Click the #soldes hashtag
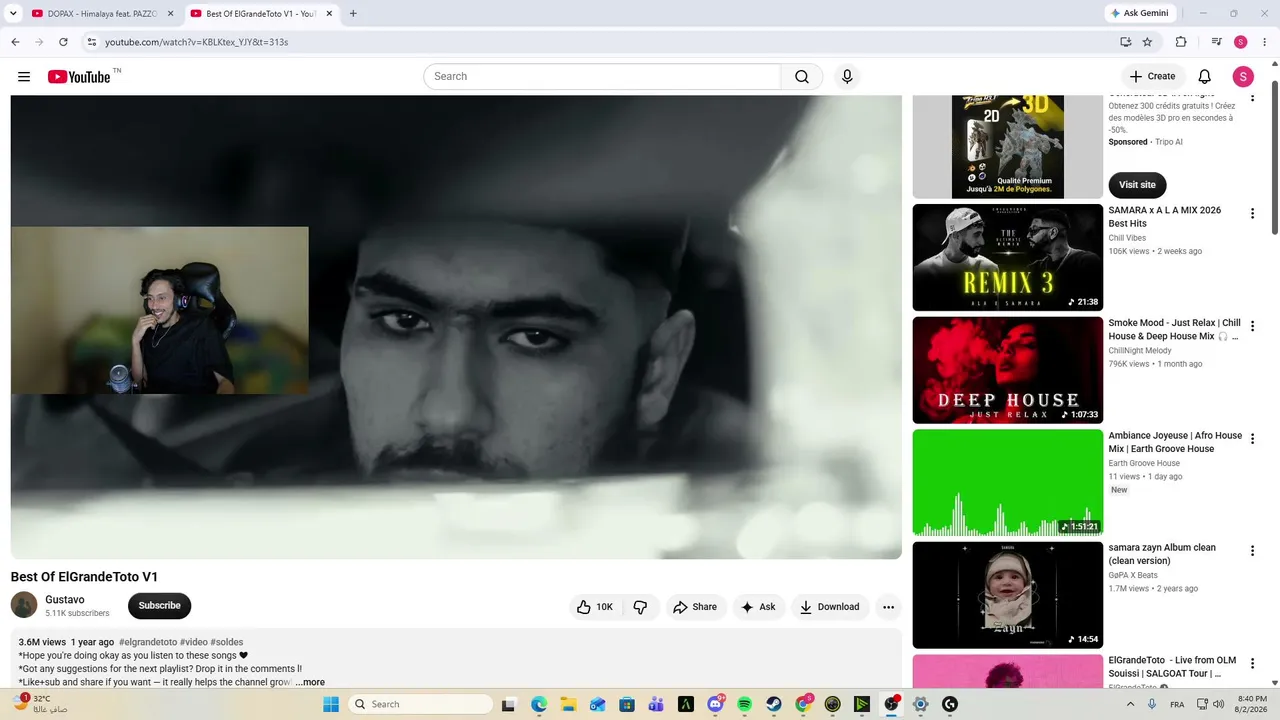This screenshot has height=720, width=1280. coord(227,642)
